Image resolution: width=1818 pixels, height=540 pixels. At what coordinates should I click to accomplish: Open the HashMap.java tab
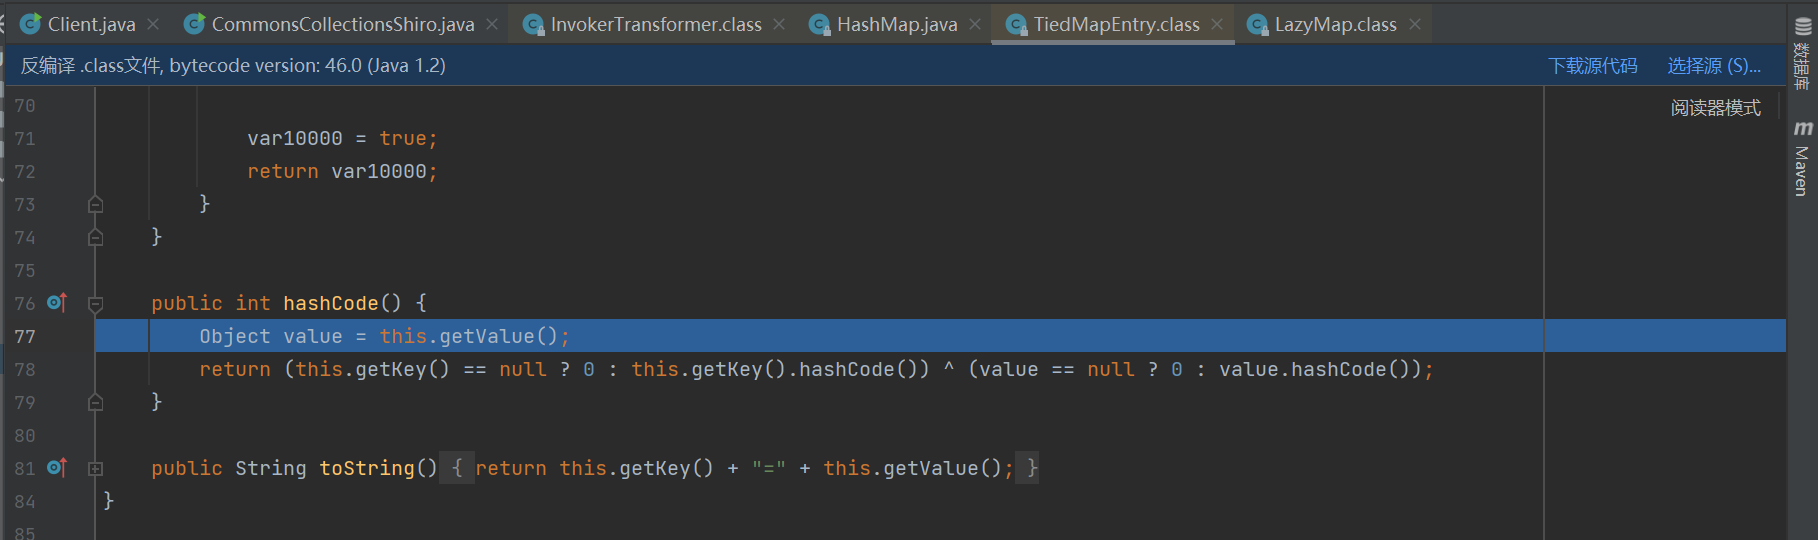pyautogui.click(x=897, y=24)
